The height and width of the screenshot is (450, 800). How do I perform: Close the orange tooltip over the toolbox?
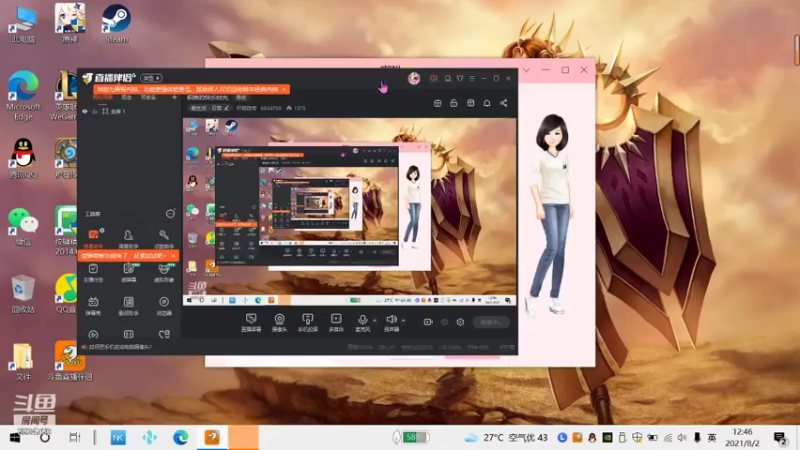coord(173,256)
